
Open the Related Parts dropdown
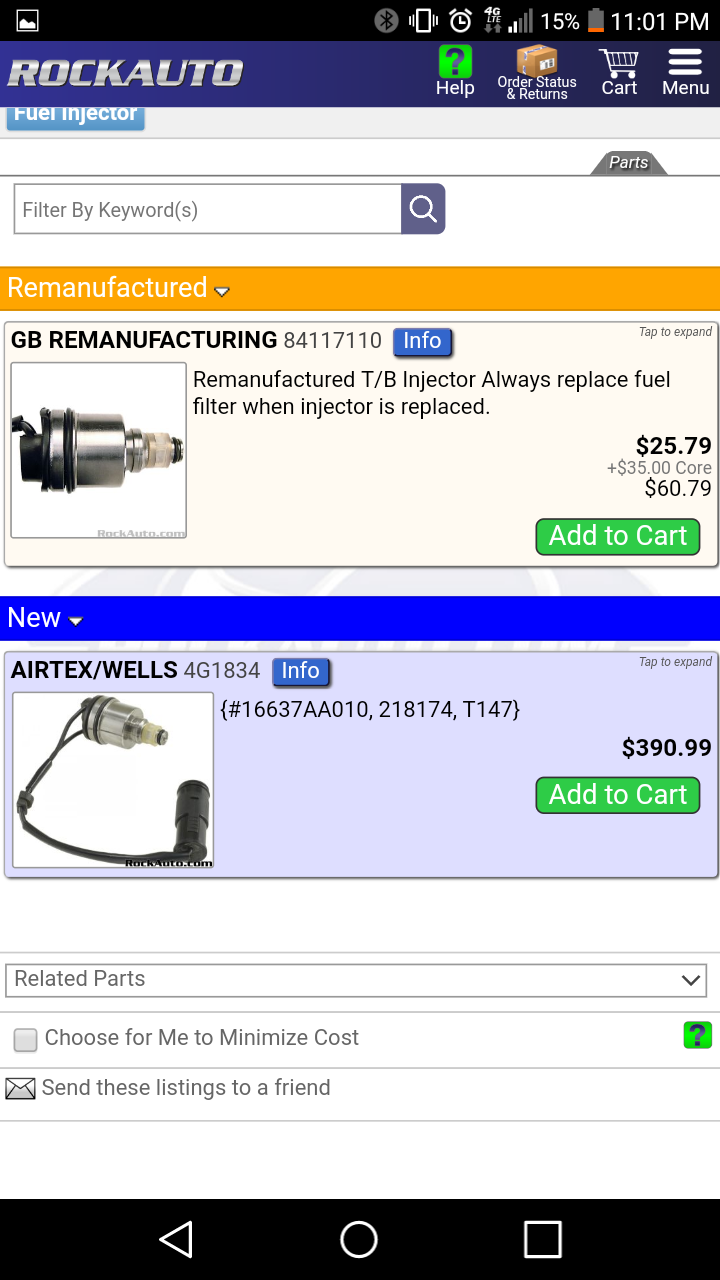pos(356,980)
